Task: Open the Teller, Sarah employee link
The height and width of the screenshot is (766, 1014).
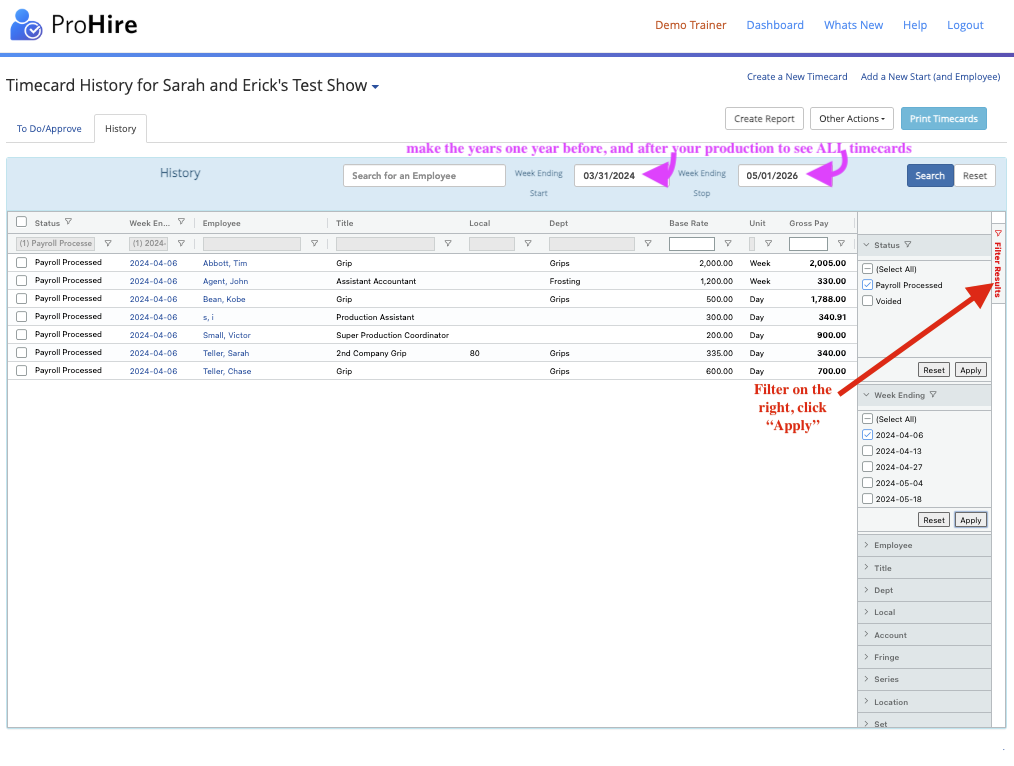Action: click(x=226, y=353)
